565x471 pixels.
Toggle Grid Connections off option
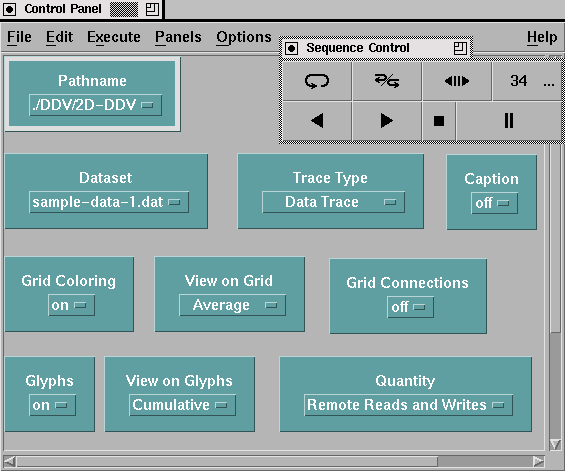pos(410,307)
